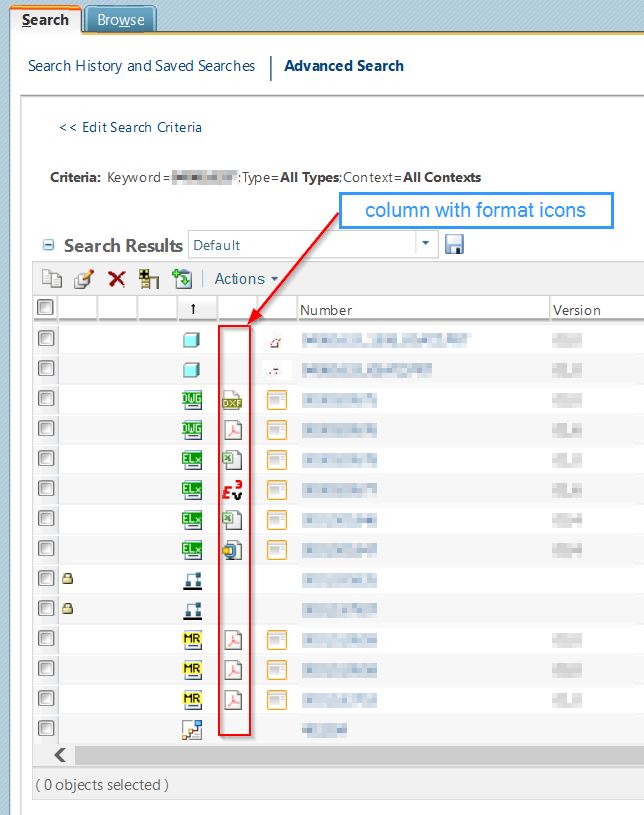Click the save table view floppy icon
This screenshot has width=644, height=815.
tap(454, 244)
